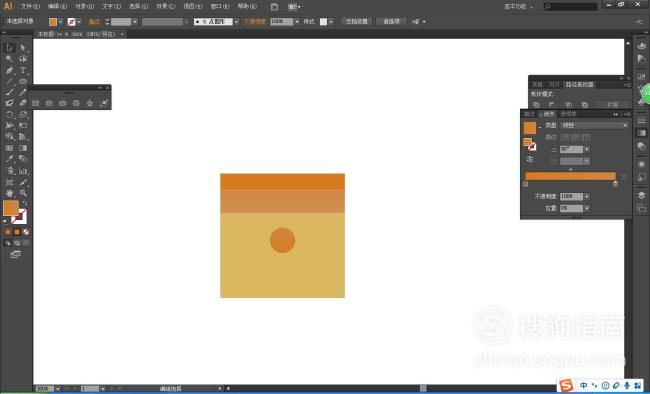Open the stroke weight dropdown

point(135,22)
